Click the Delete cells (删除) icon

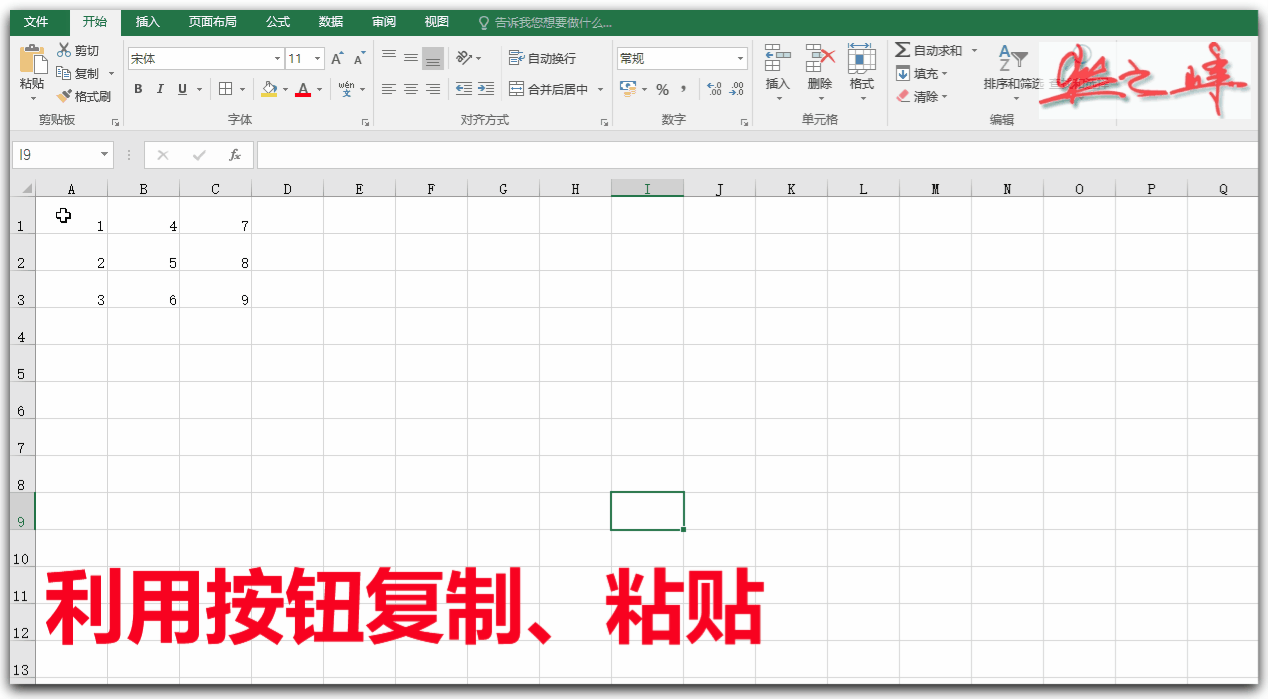pyautogui.click(x=820, y=59)
